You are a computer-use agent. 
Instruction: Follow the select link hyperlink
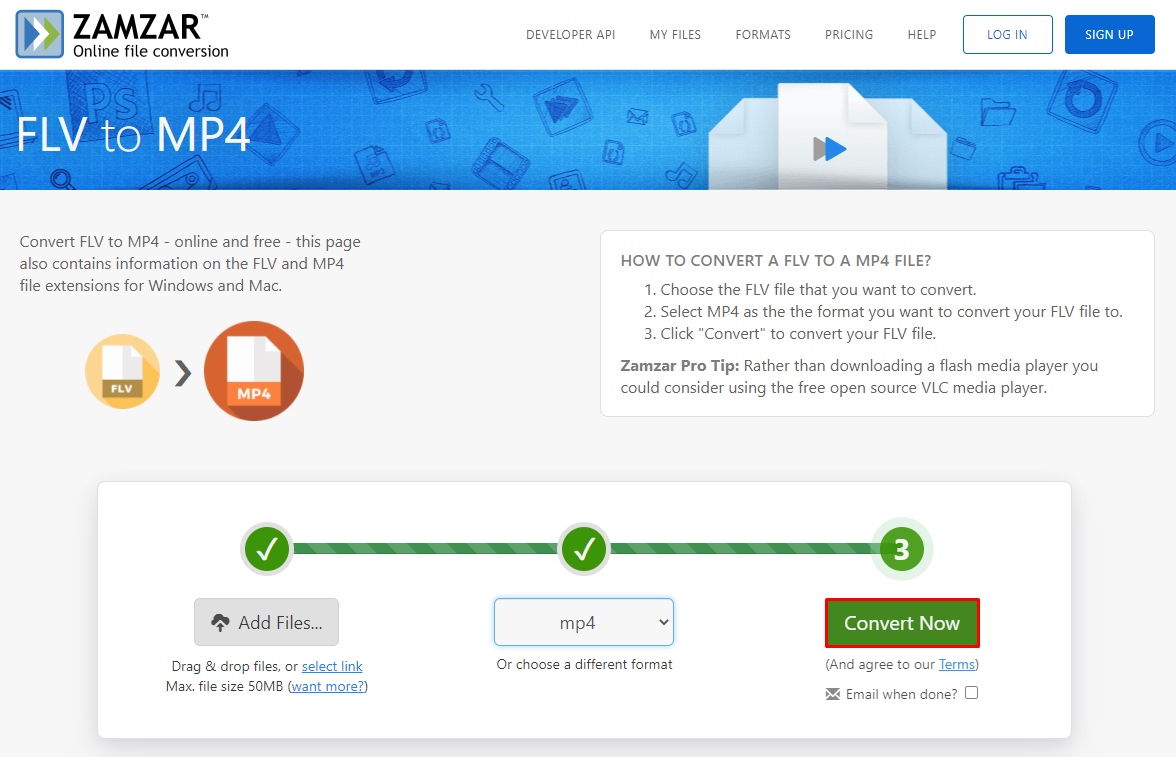332,666
